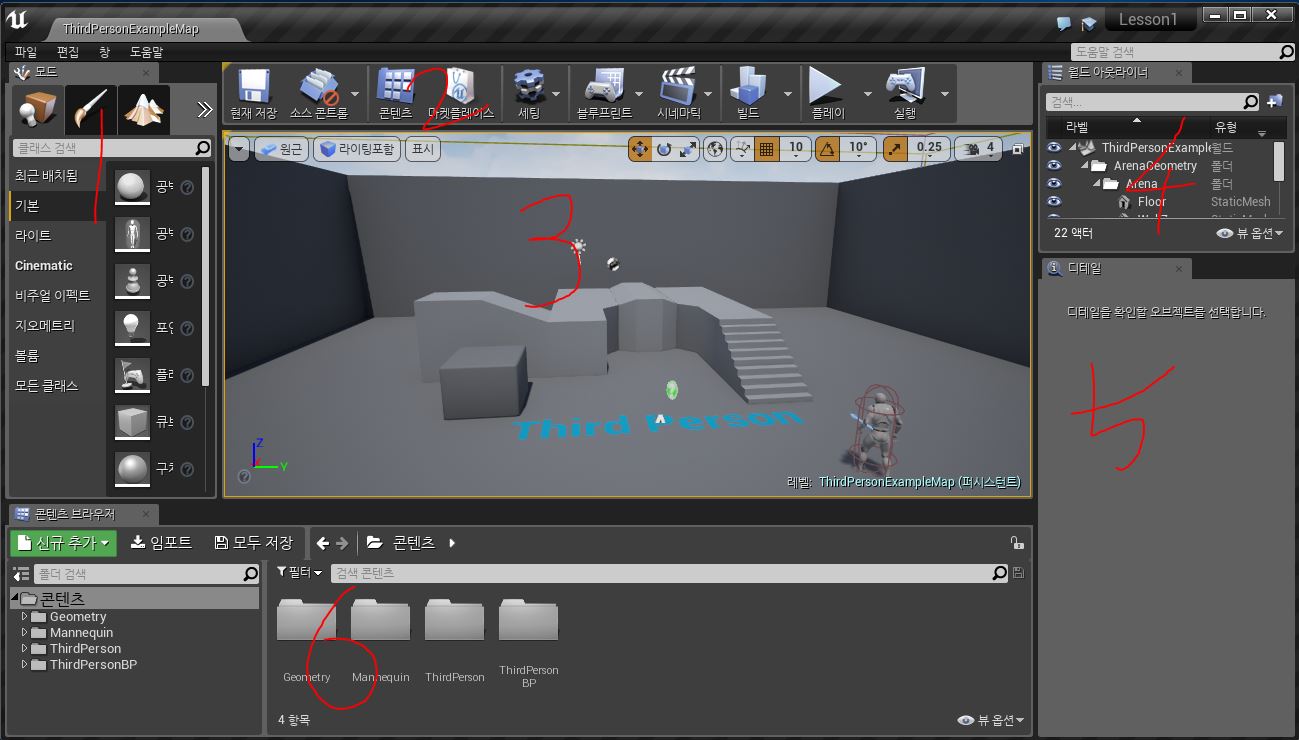Toggle visibility eye for Floor mesh
Viewport: 1299px width, 740px height.
click(1053, 202)
